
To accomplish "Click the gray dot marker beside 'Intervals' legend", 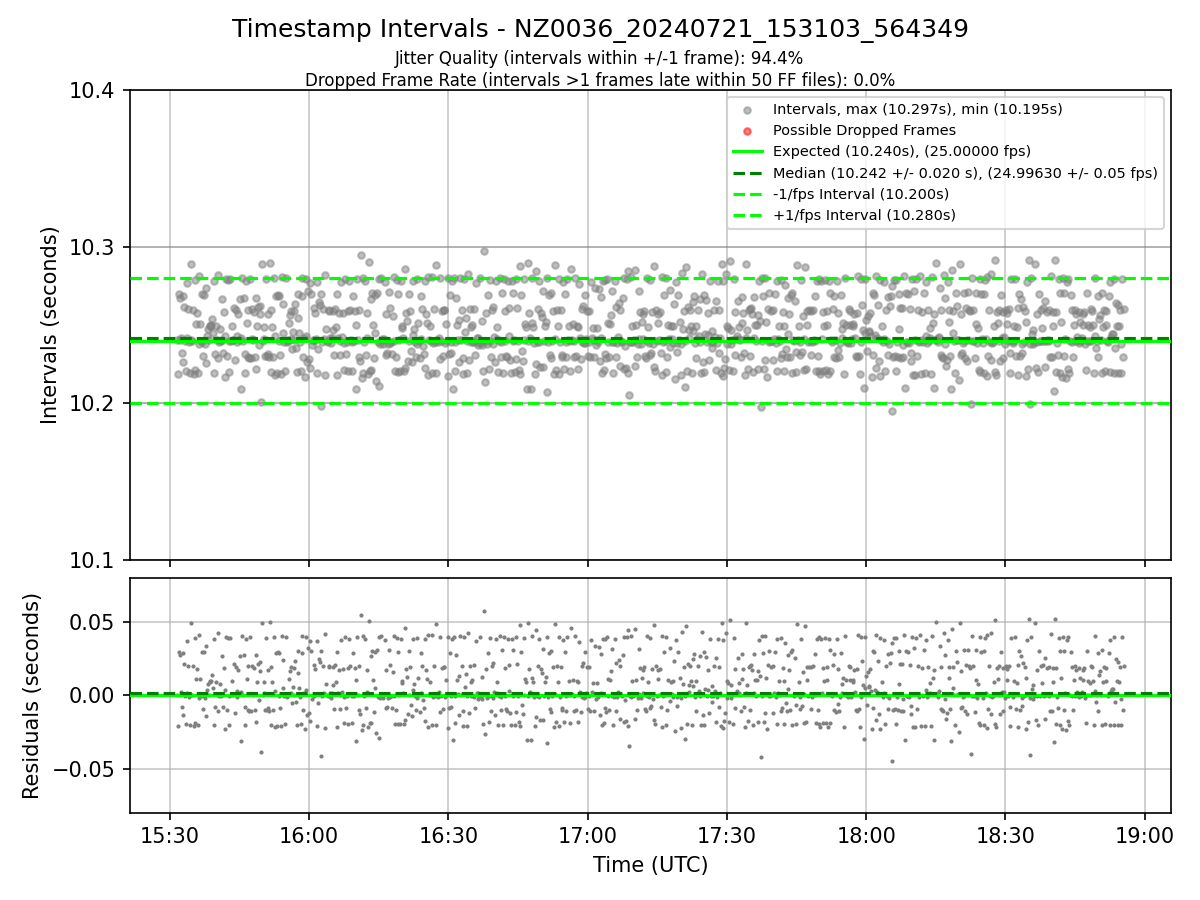I will 747,110.
